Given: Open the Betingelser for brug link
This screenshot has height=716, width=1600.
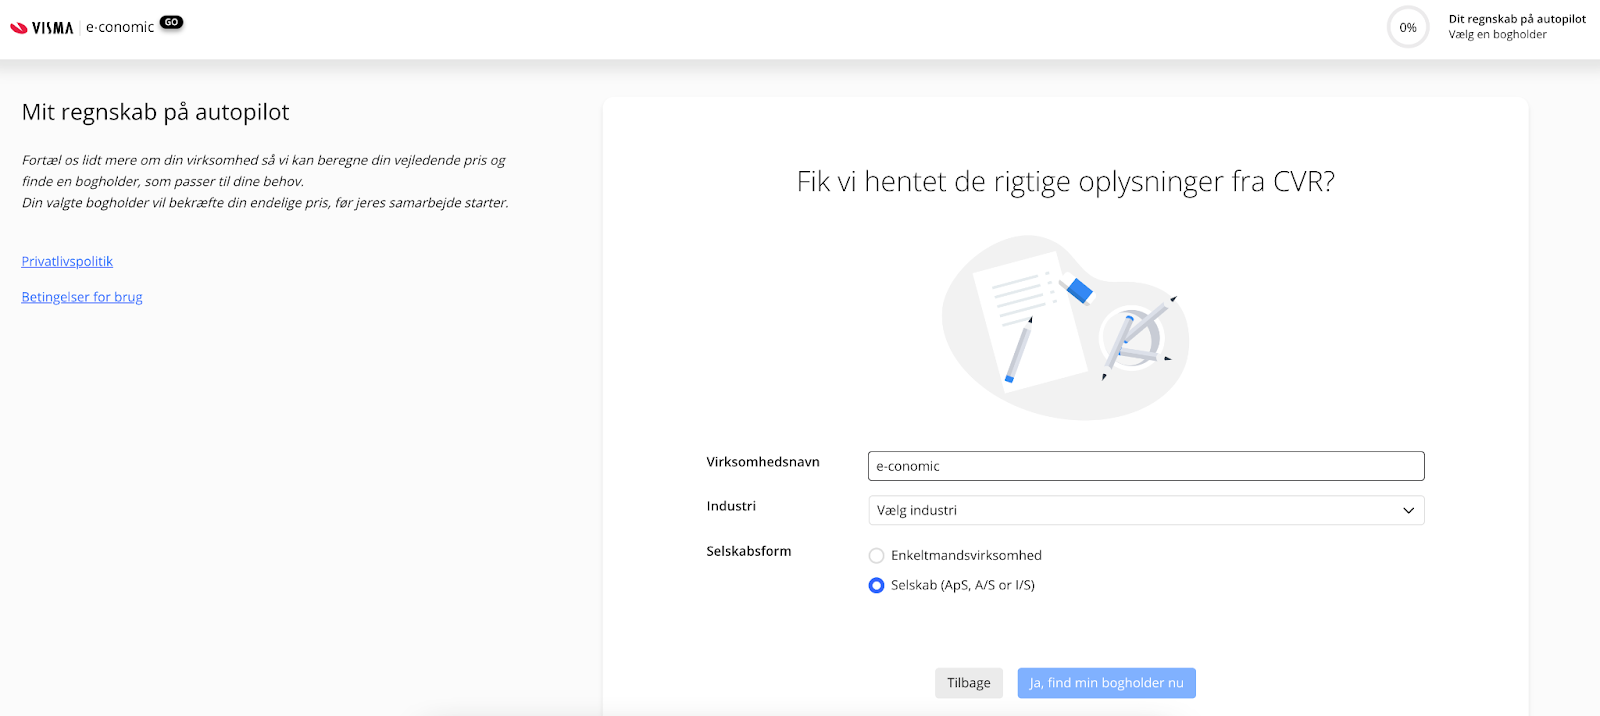Looking at the screenshot, I should pyautogui.click(x=82, y=297).
